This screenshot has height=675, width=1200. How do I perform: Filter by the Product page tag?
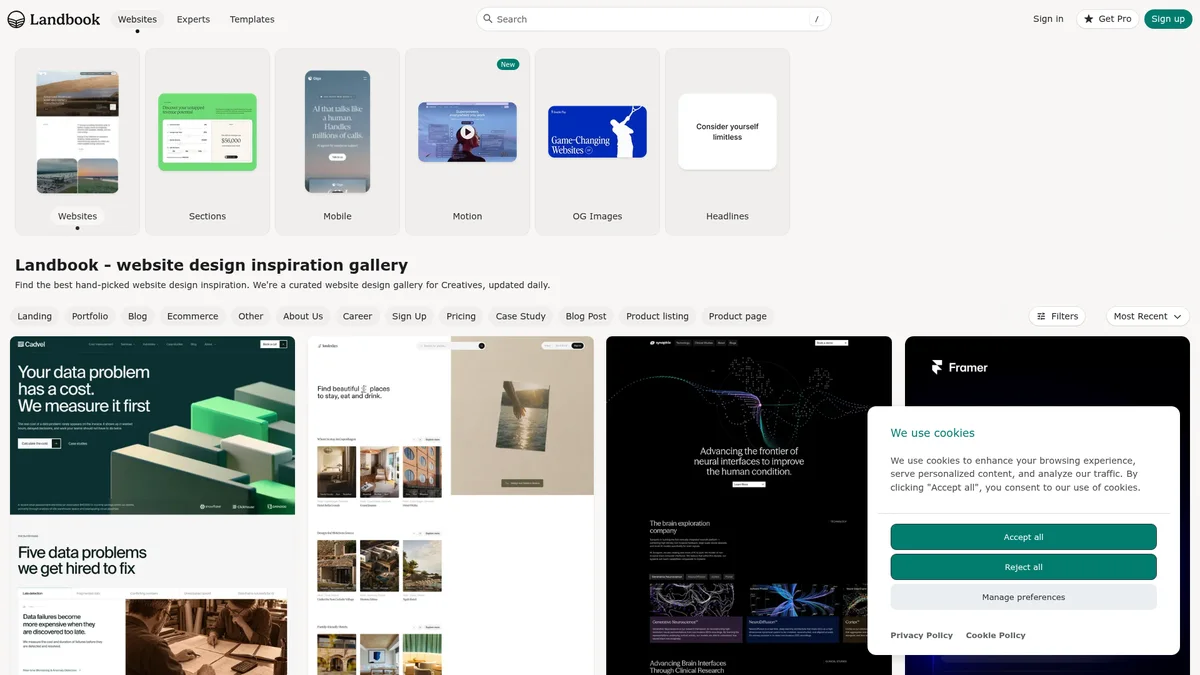(x=738, y=316)
